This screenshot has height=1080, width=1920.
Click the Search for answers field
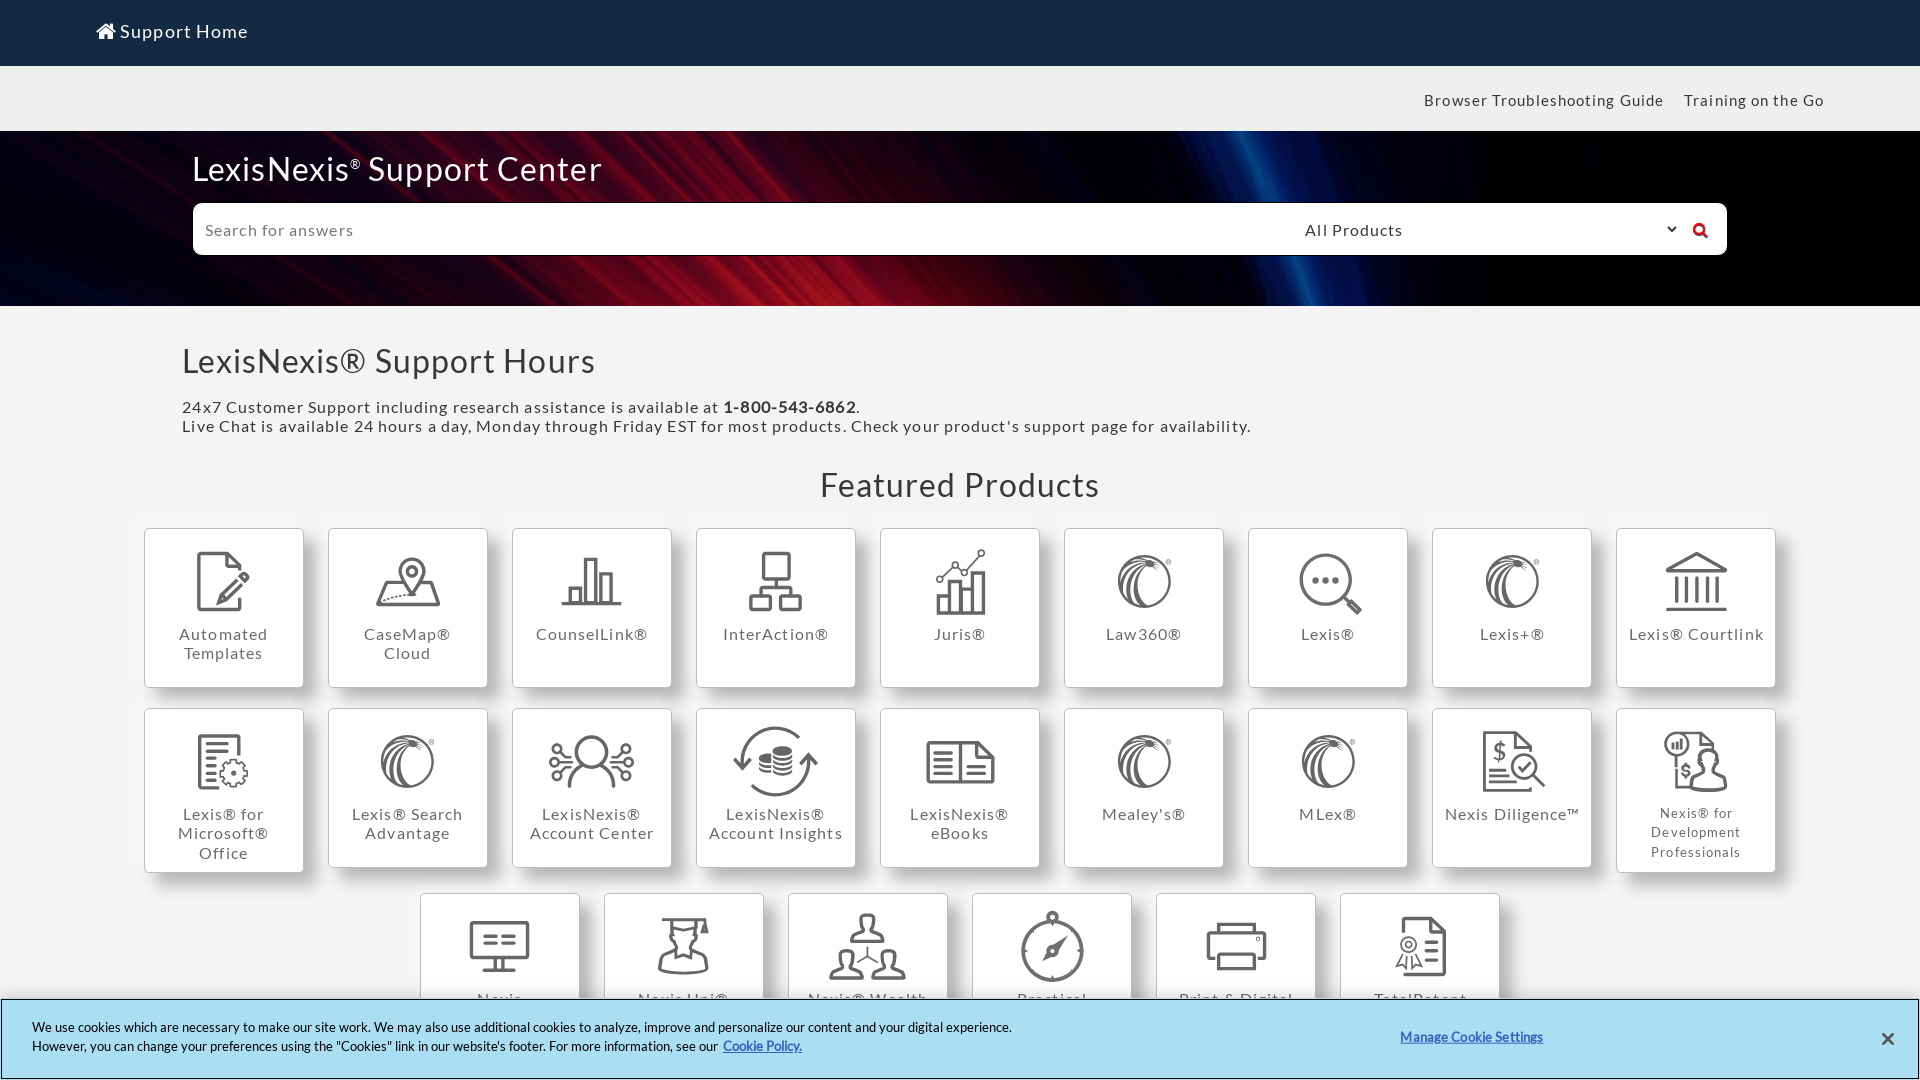743,230
